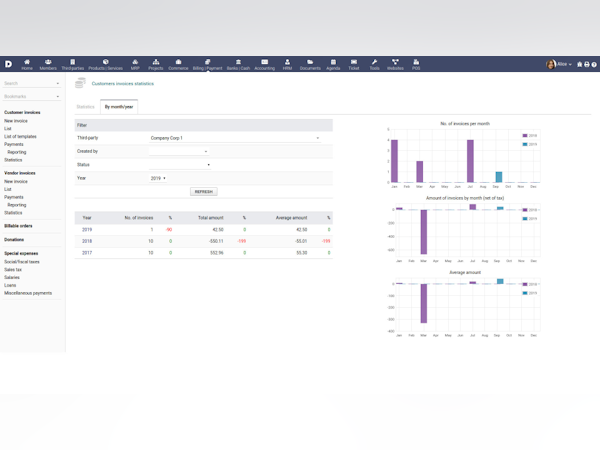Open the Members module icon

point(48,64)
